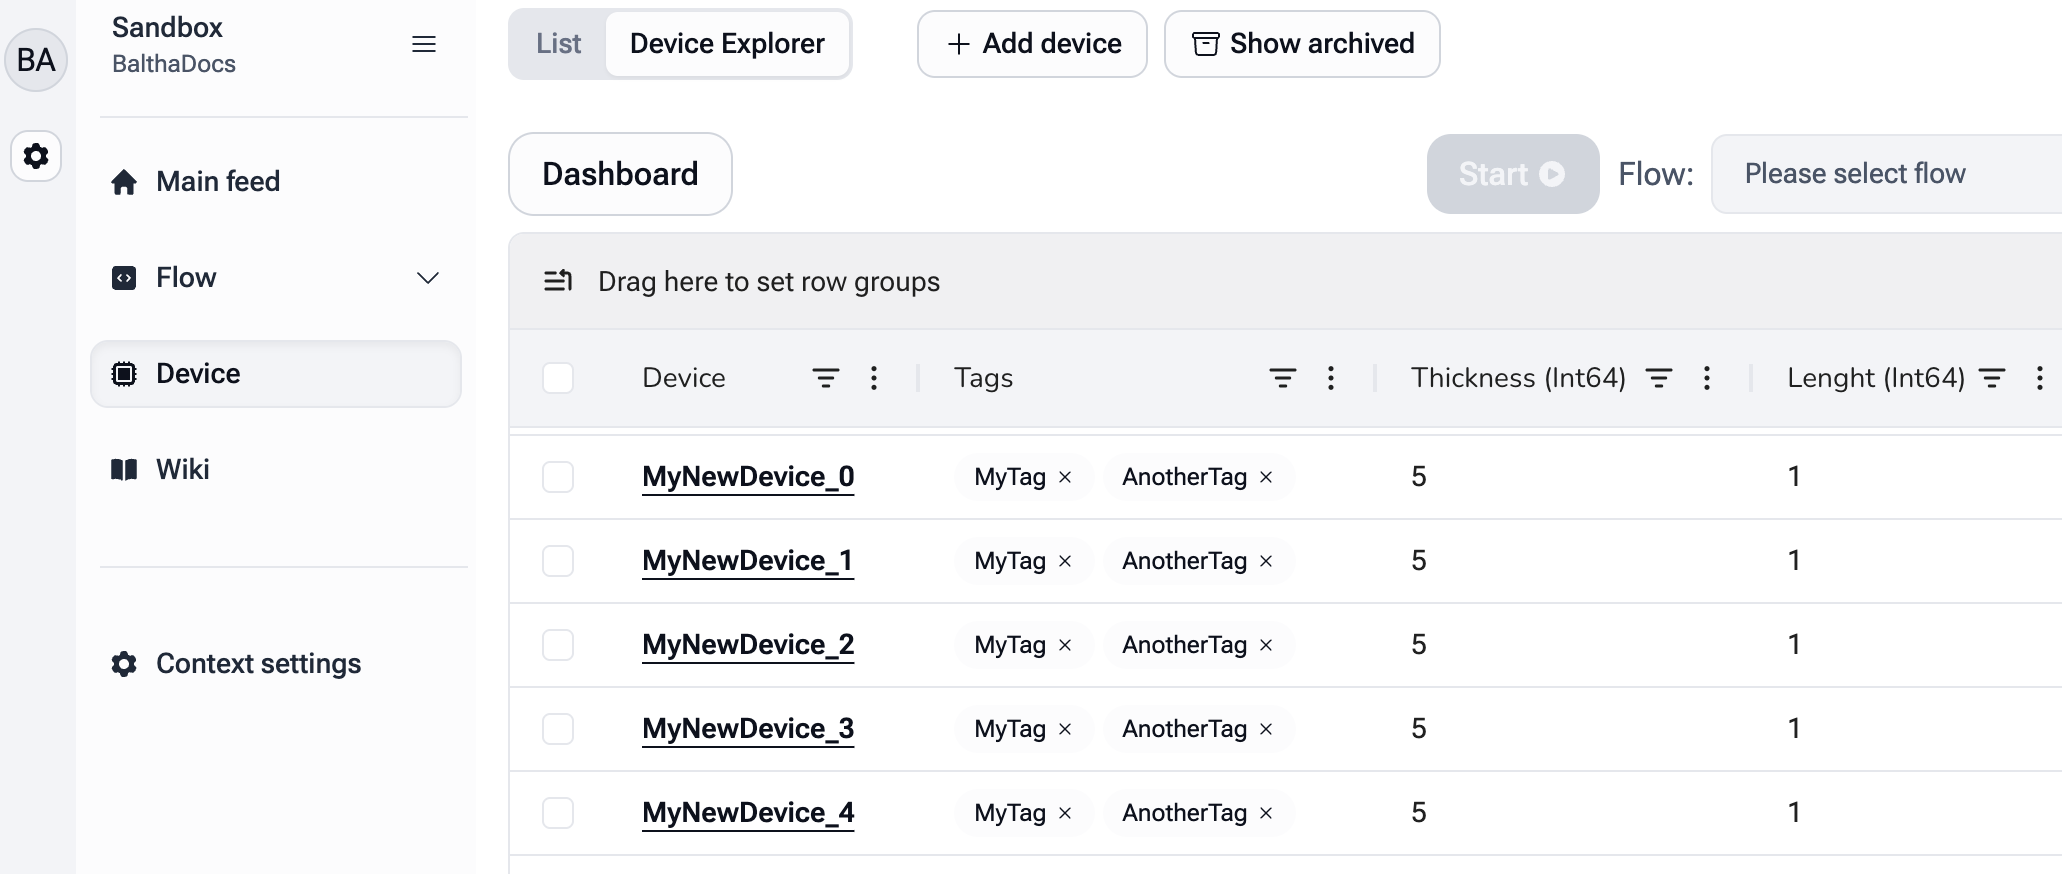Remove MyTag from MyNewDevice_2

pos(1065,645)
